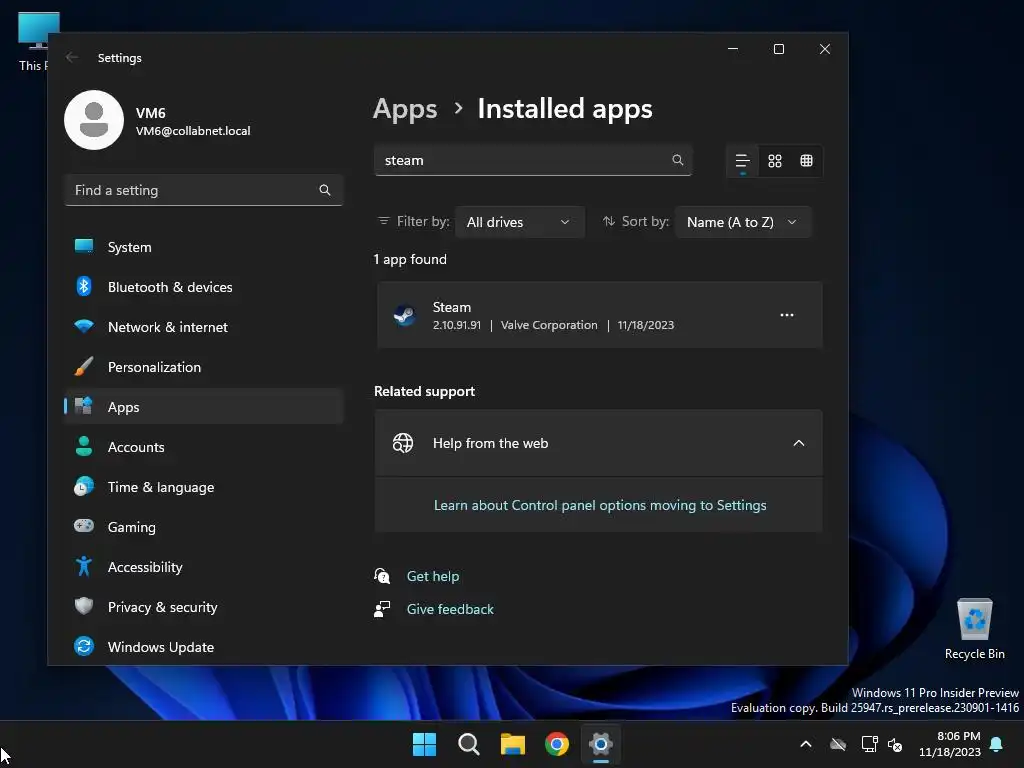Open Bluetooth & devices settings
The image size is (1024, 768).
point(204,287)
